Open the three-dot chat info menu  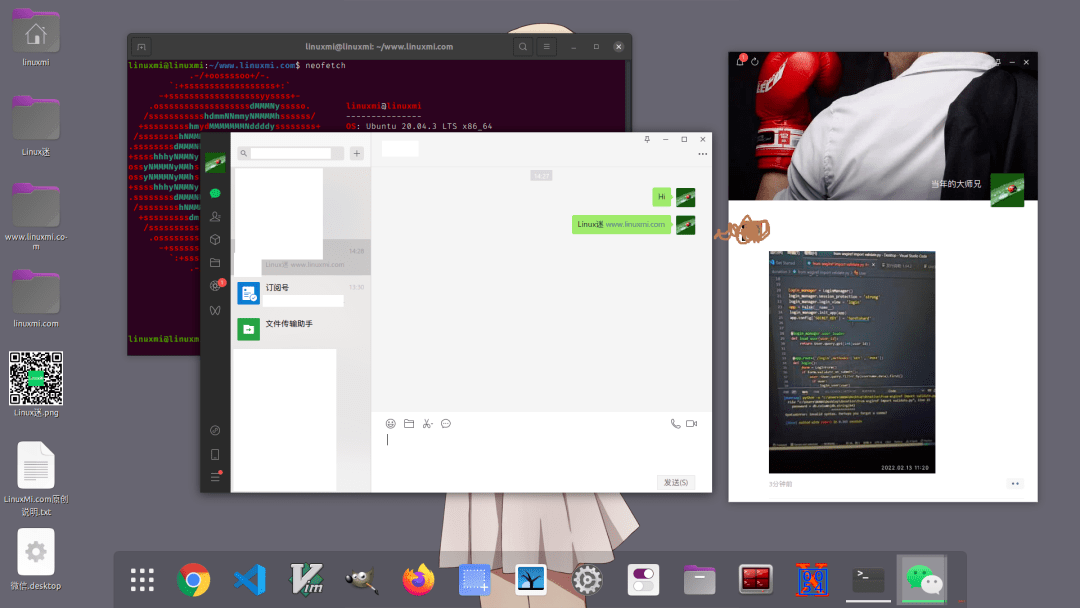[703, 154]
